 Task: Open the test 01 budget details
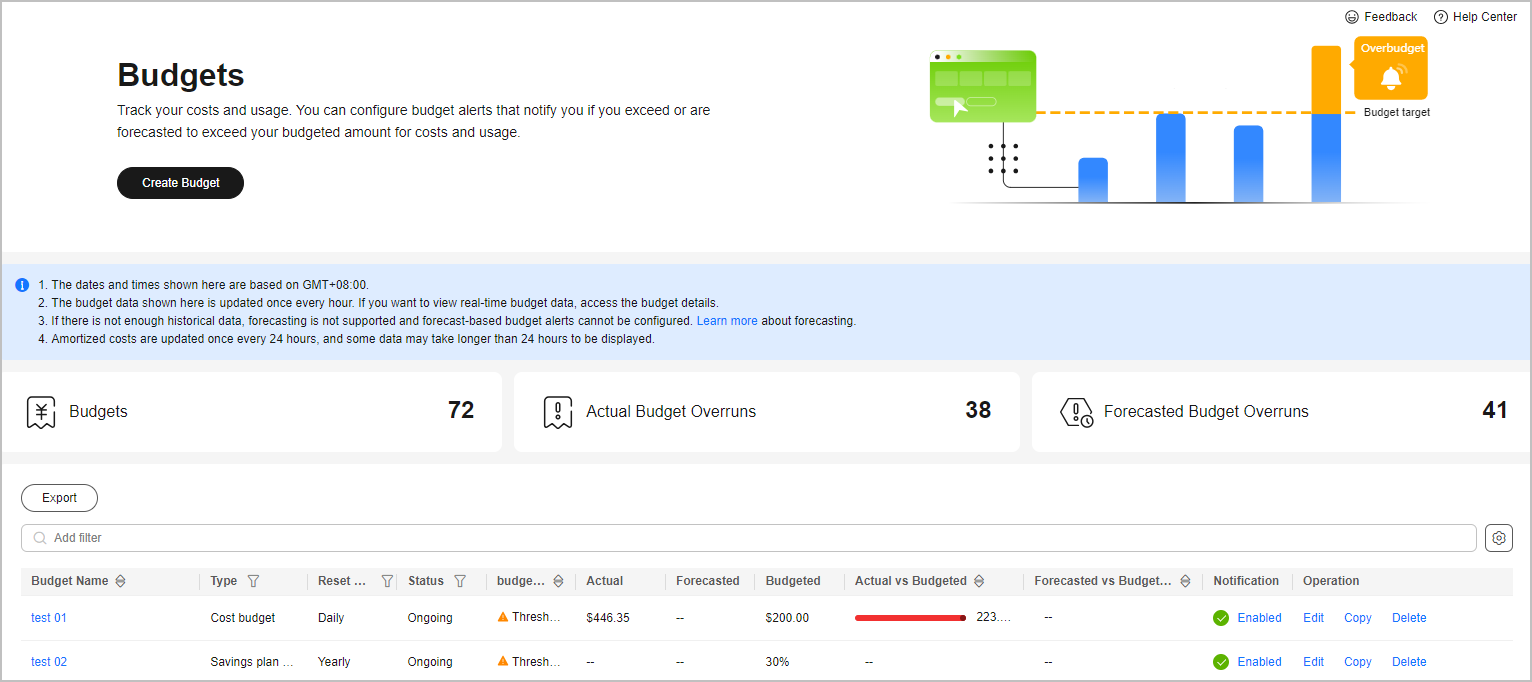coord(48,618)
